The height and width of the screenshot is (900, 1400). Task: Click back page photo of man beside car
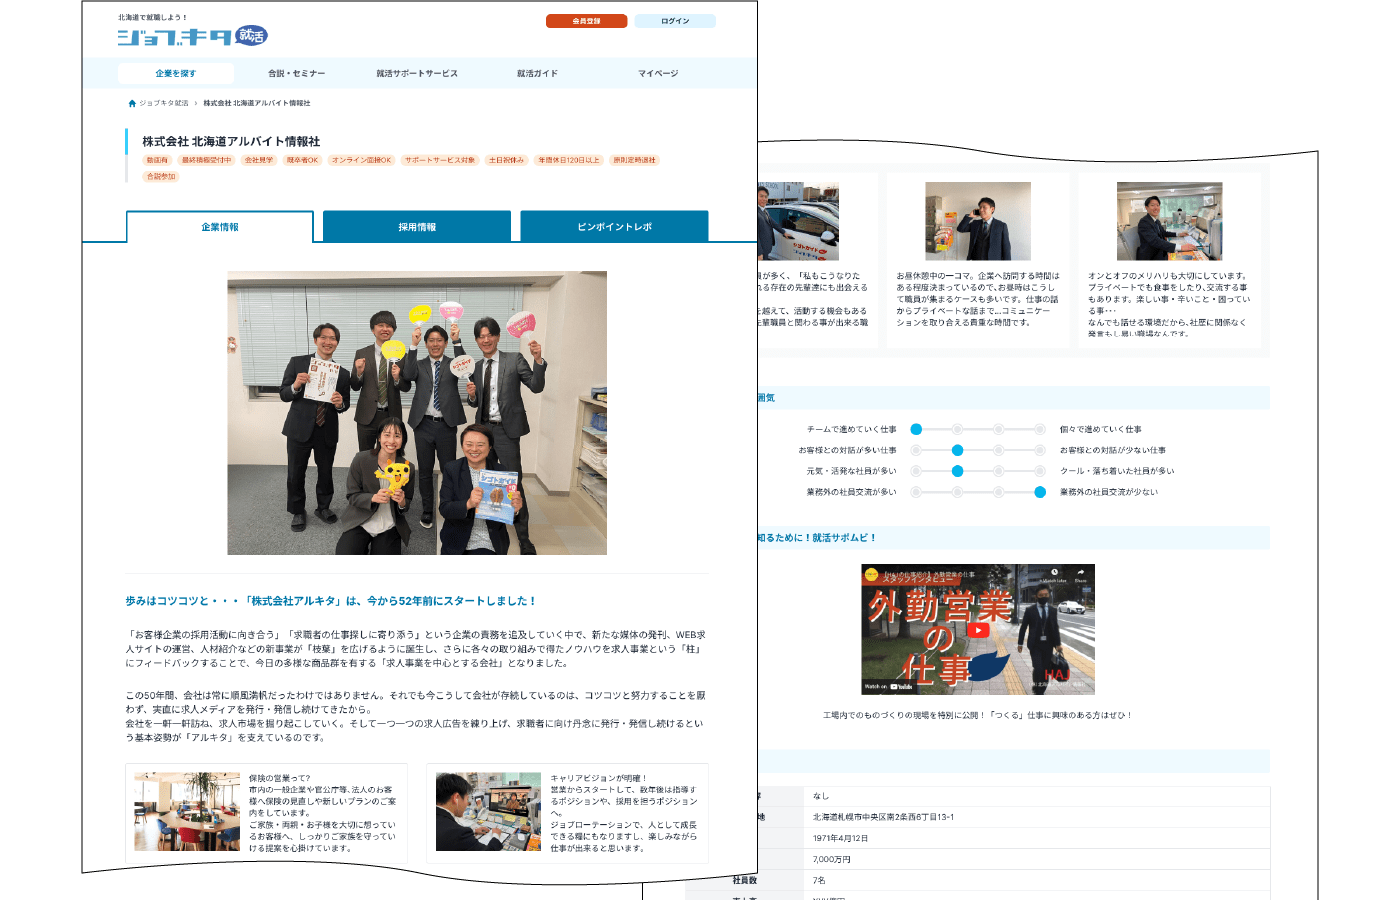[798, 221]
